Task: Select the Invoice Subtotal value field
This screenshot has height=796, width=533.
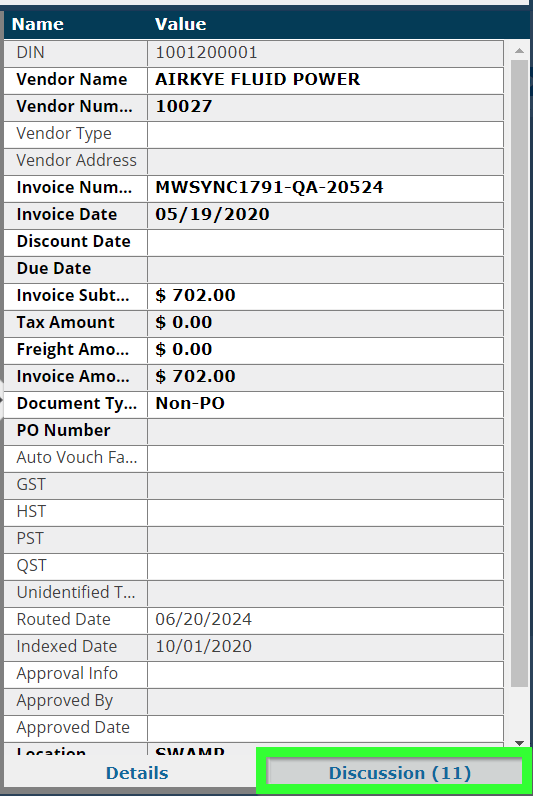Action: 325,295
